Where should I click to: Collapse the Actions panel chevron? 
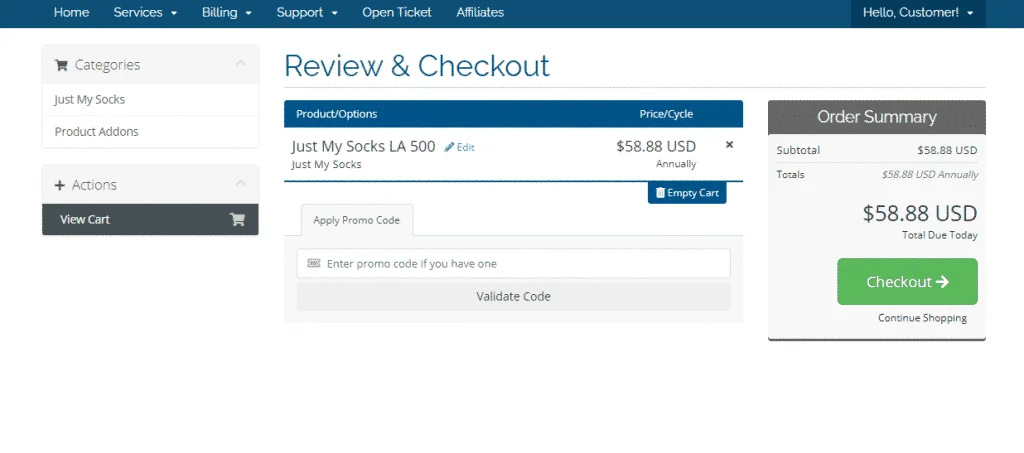point(240,184)
